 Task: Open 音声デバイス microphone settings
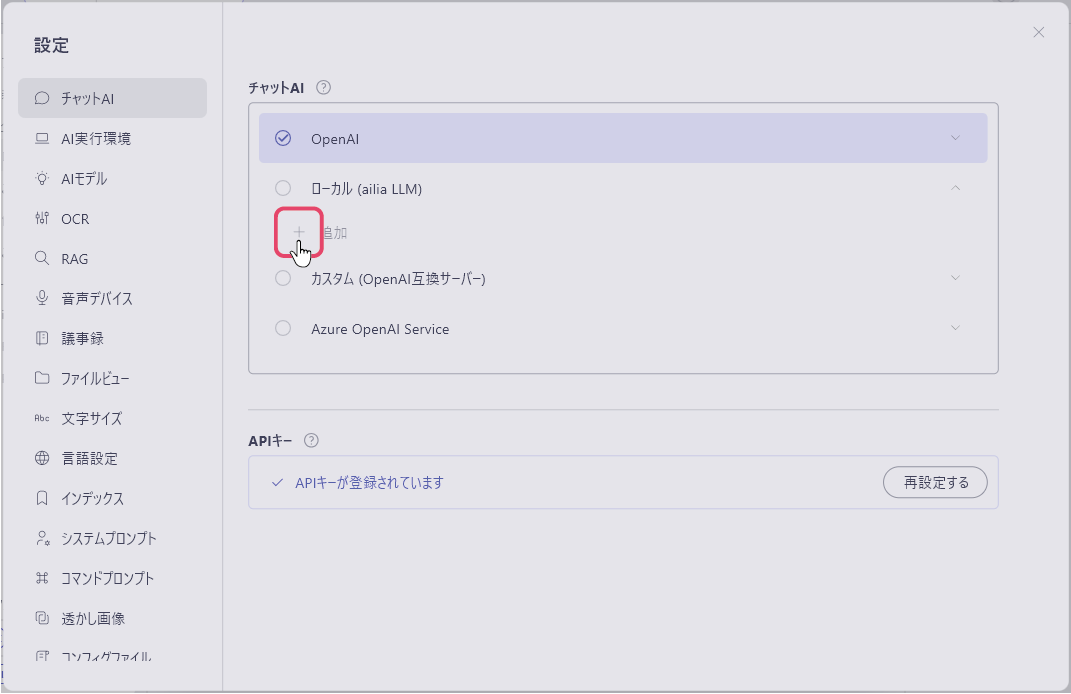point(96,299)
